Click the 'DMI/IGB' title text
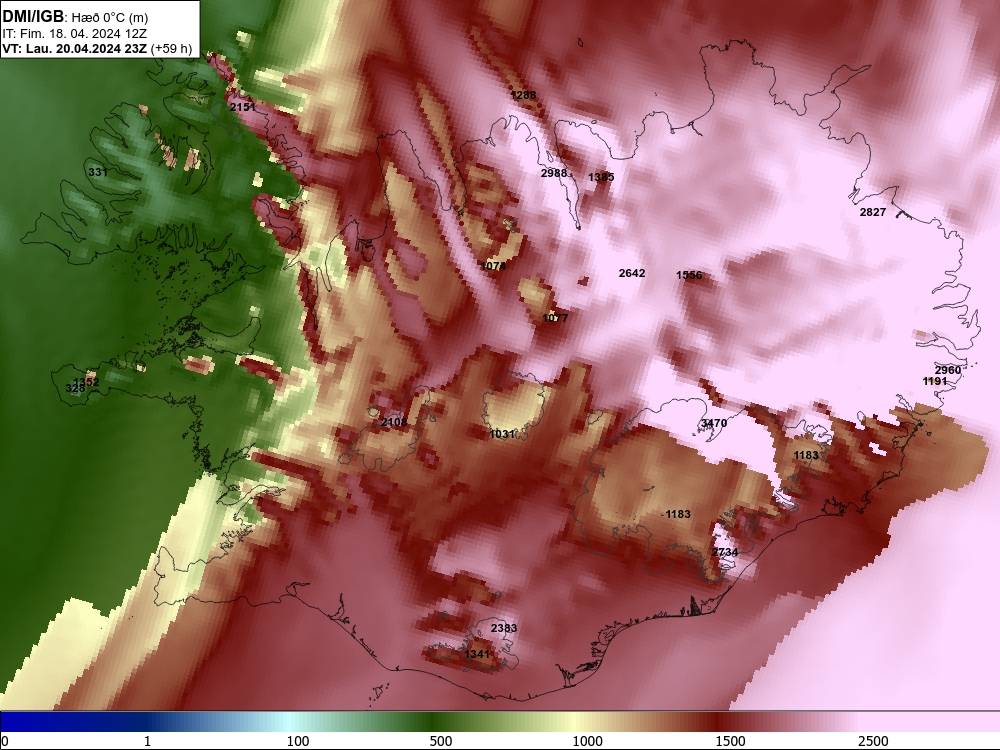Screen dimensions: 1000x750 pos(33,17)
